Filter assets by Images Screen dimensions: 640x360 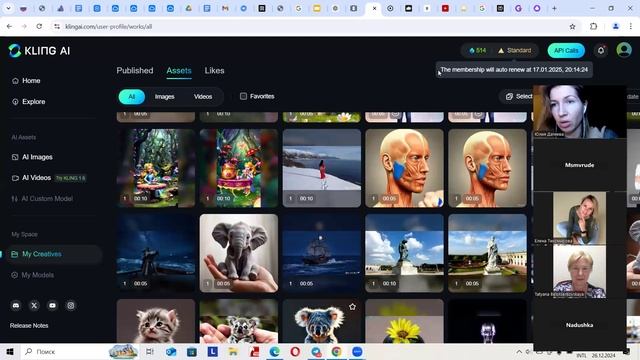point(164,97)
